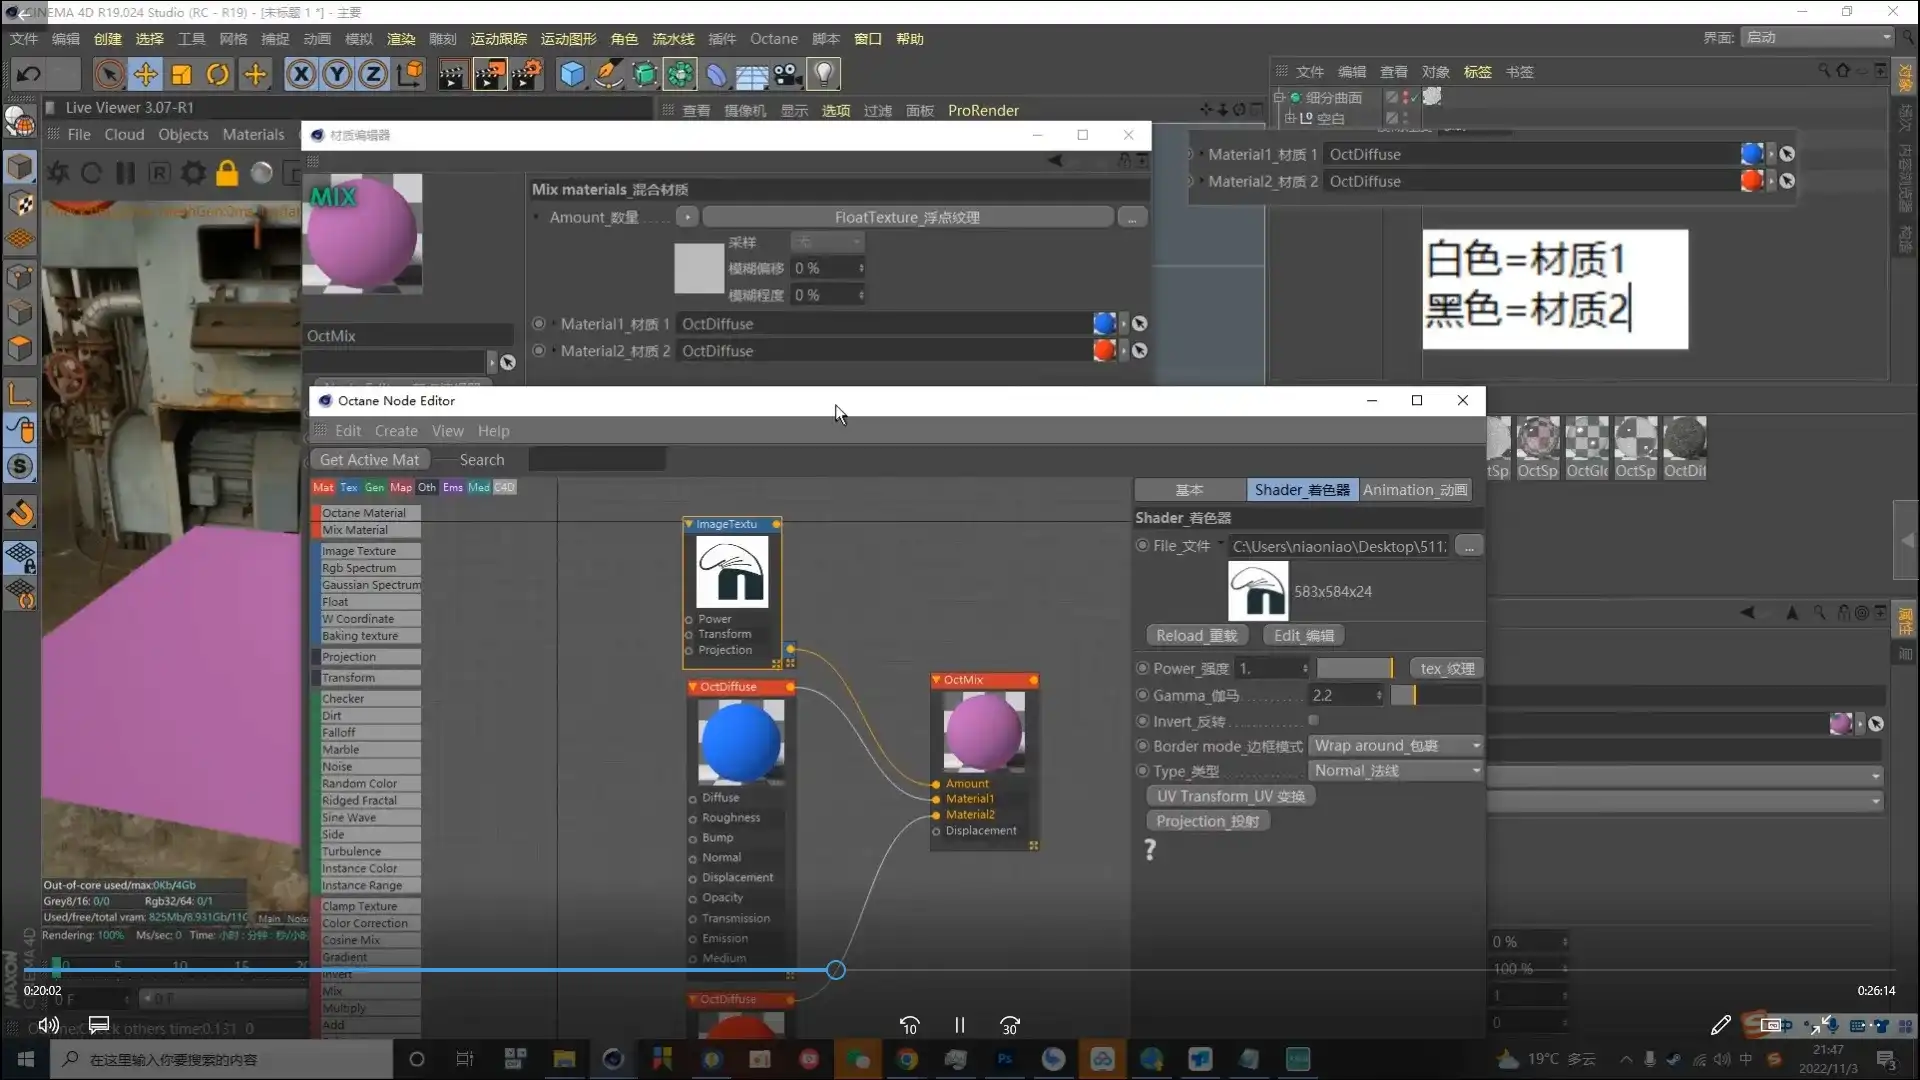Open Live Viewer settings gear icon
Viewport: 1920px width, 1080px height.
pyautogui.click(x=193, y=173)
